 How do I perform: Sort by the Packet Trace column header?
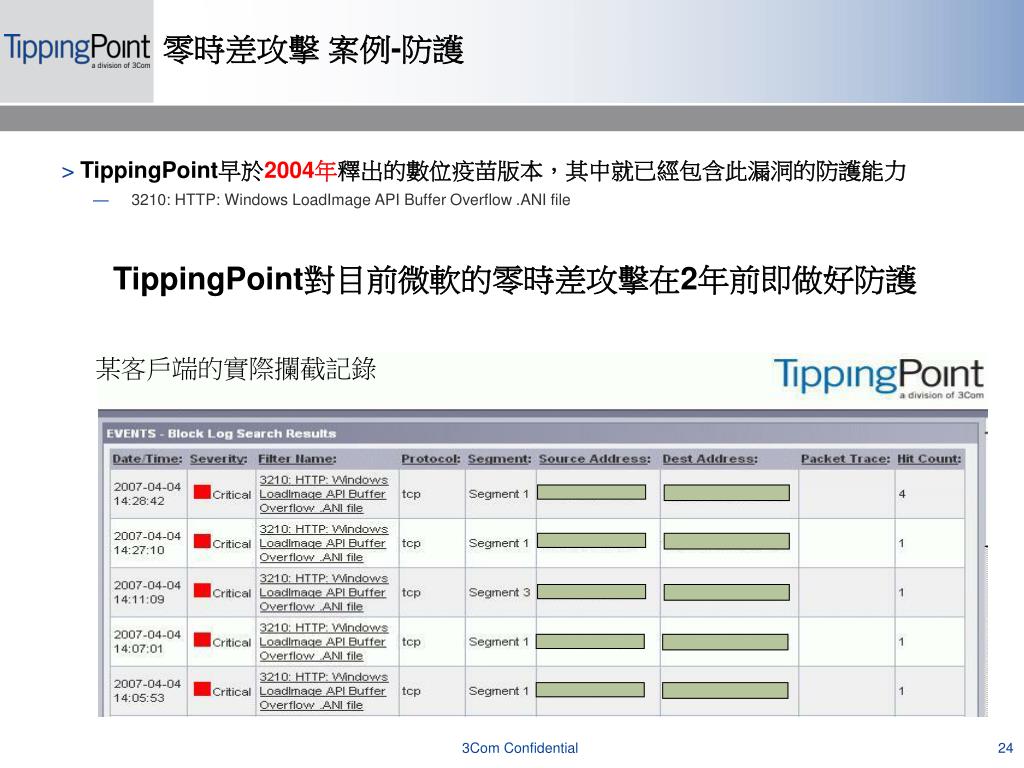click(845, 458)
